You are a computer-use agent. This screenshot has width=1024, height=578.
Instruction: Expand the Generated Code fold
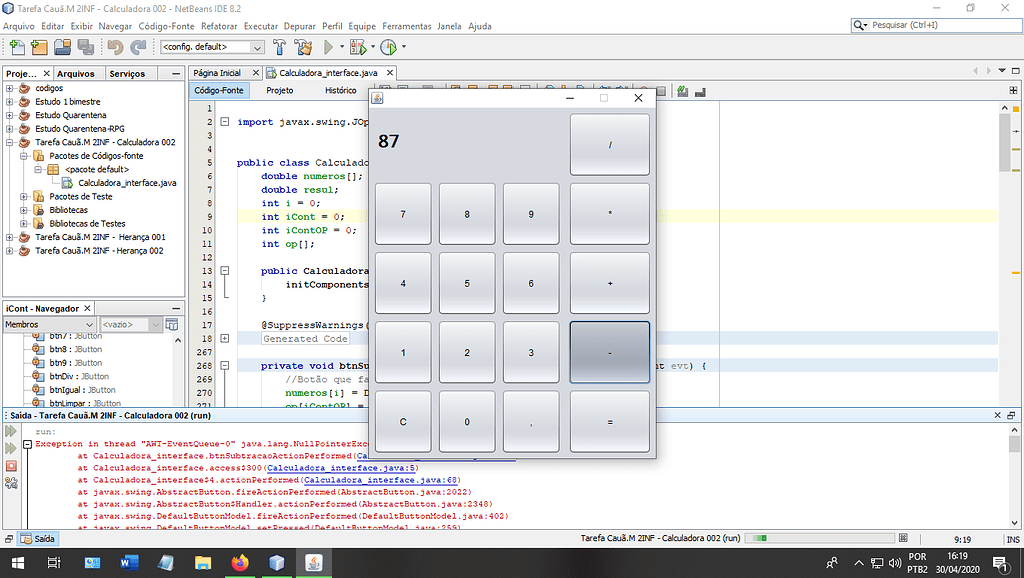225,339
